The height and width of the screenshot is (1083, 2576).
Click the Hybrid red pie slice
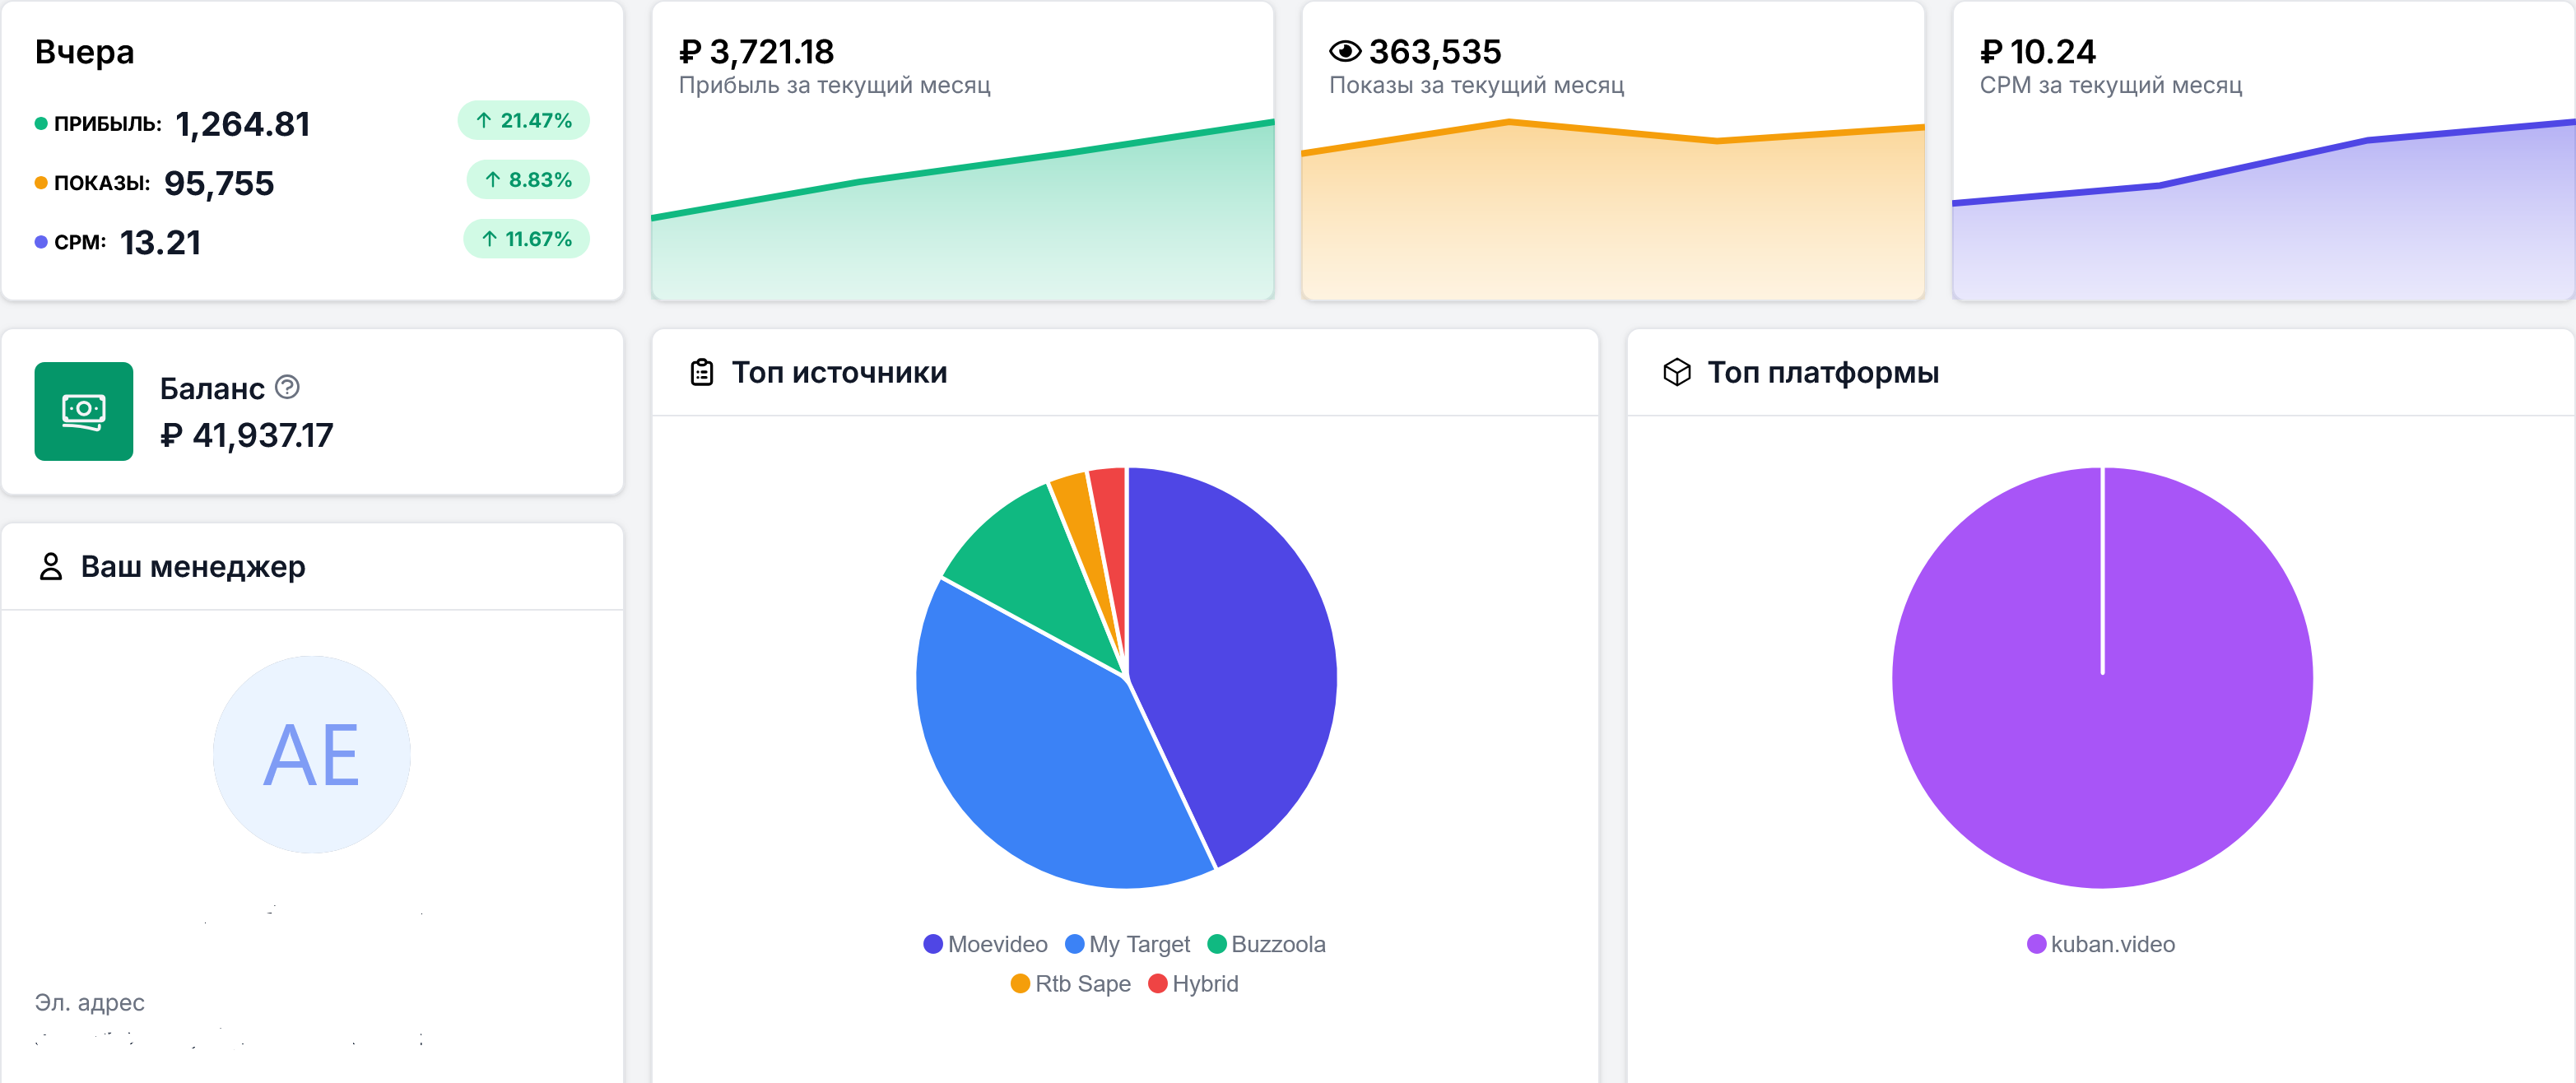1112,530
